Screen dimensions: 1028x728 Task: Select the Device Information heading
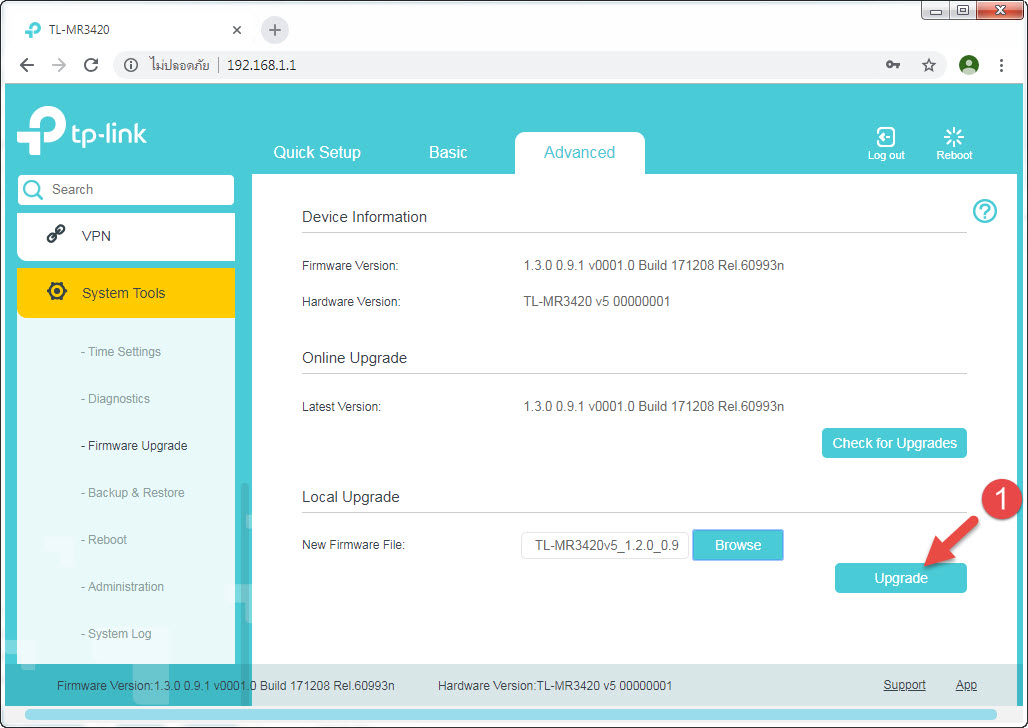(365, 217)
